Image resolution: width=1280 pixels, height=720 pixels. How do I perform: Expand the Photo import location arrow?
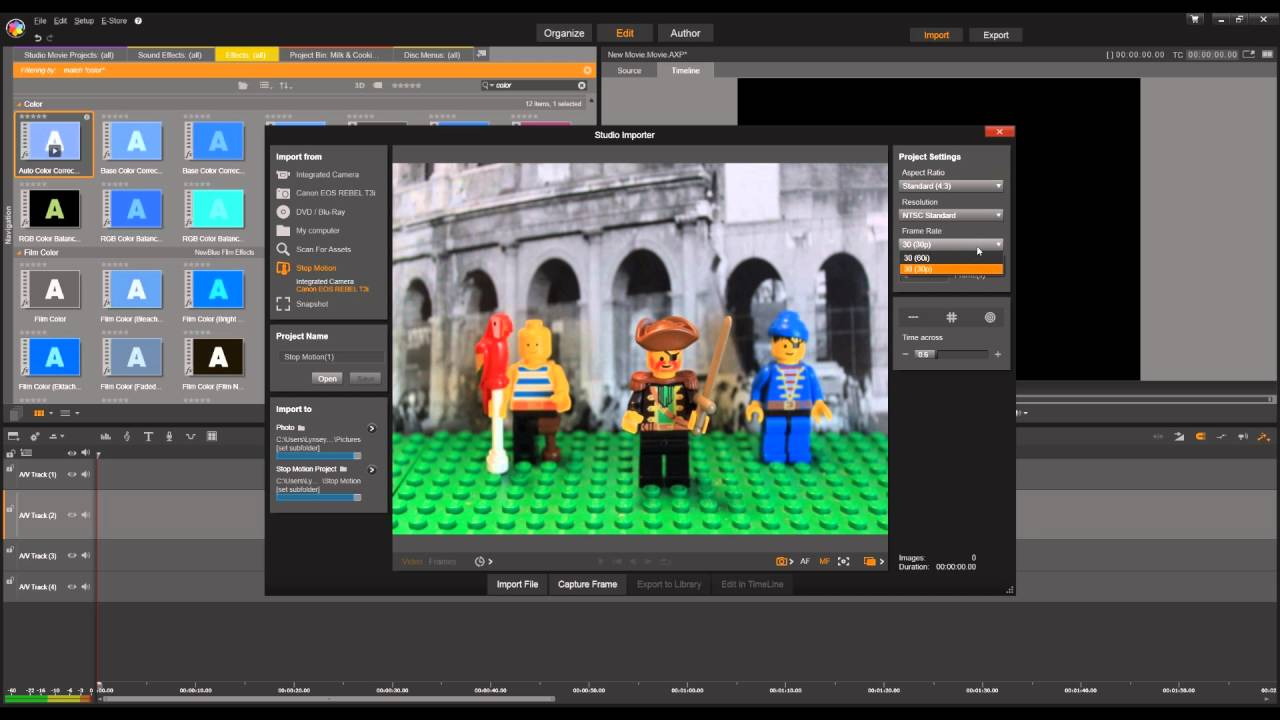371,428
